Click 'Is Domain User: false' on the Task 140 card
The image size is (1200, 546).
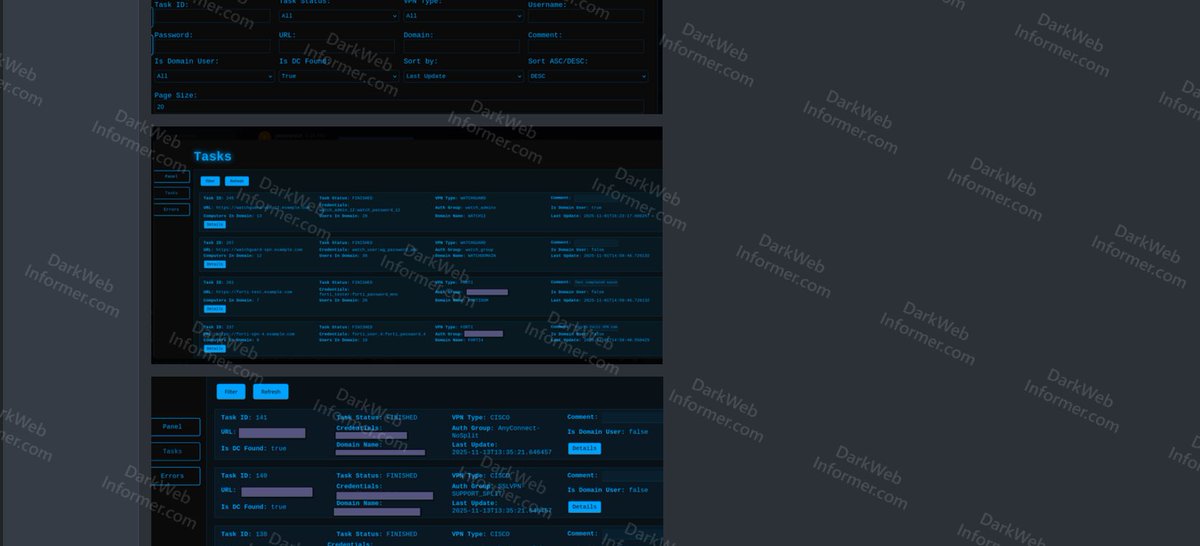coord(608,490)
